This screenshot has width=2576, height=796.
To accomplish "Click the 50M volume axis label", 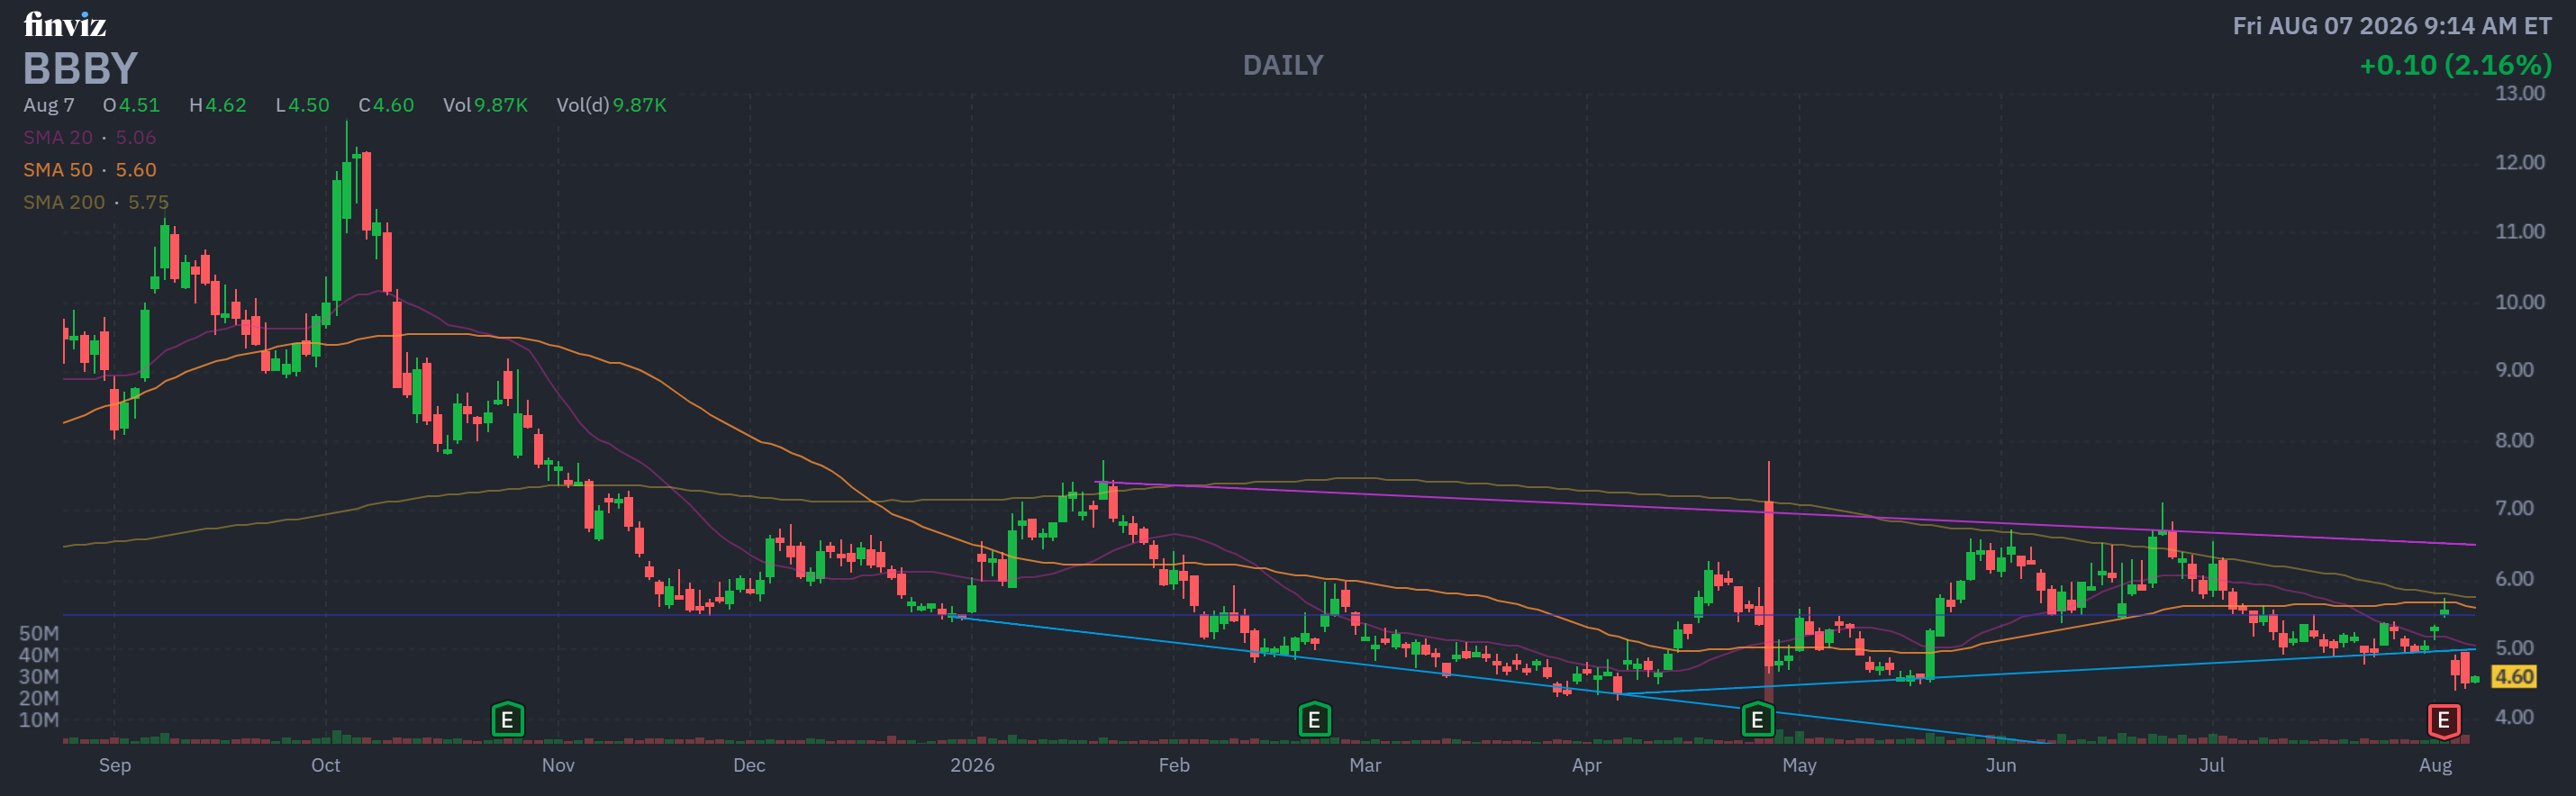I will (x=39, y=634).
